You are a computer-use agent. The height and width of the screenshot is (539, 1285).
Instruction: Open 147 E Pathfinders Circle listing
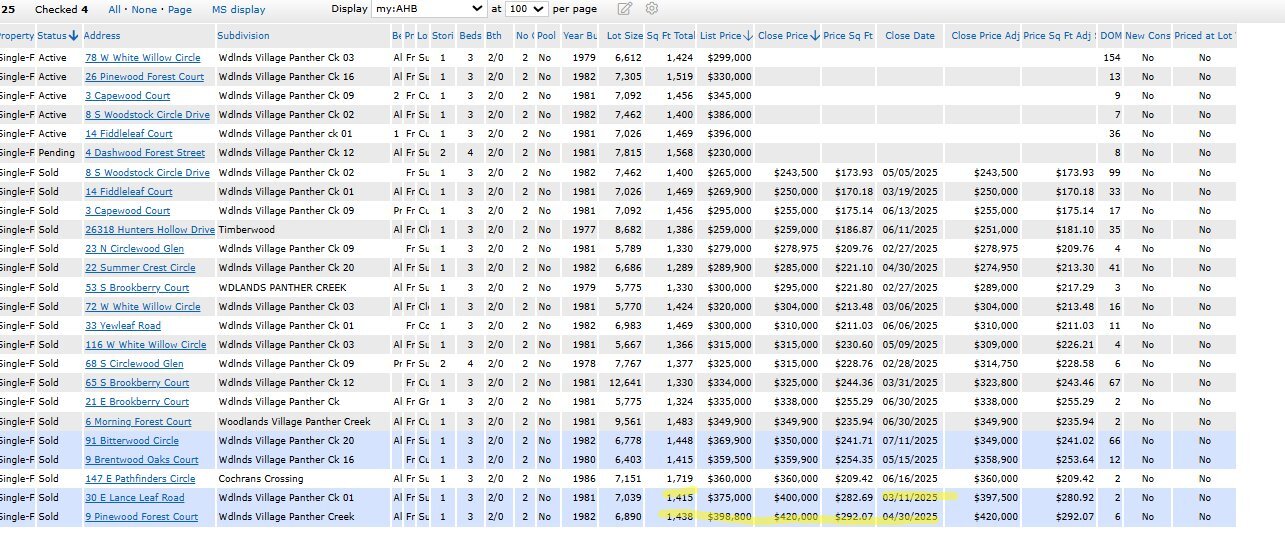pos(140,479)
